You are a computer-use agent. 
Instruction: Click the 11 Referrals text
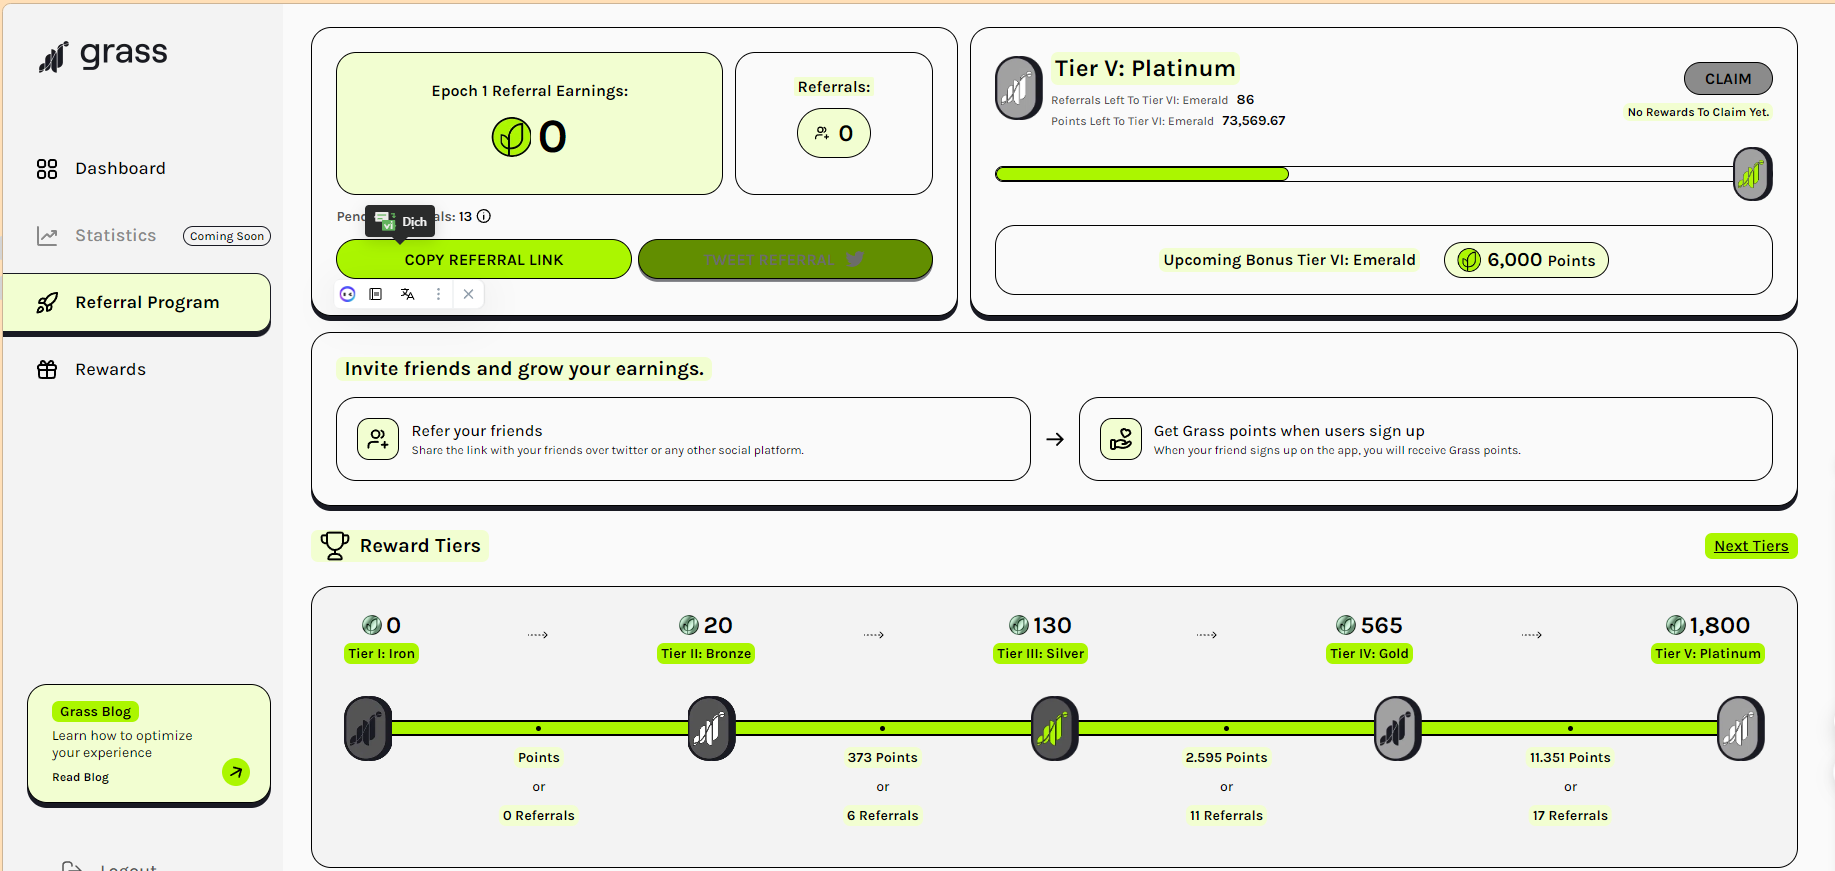(1226, 816)
